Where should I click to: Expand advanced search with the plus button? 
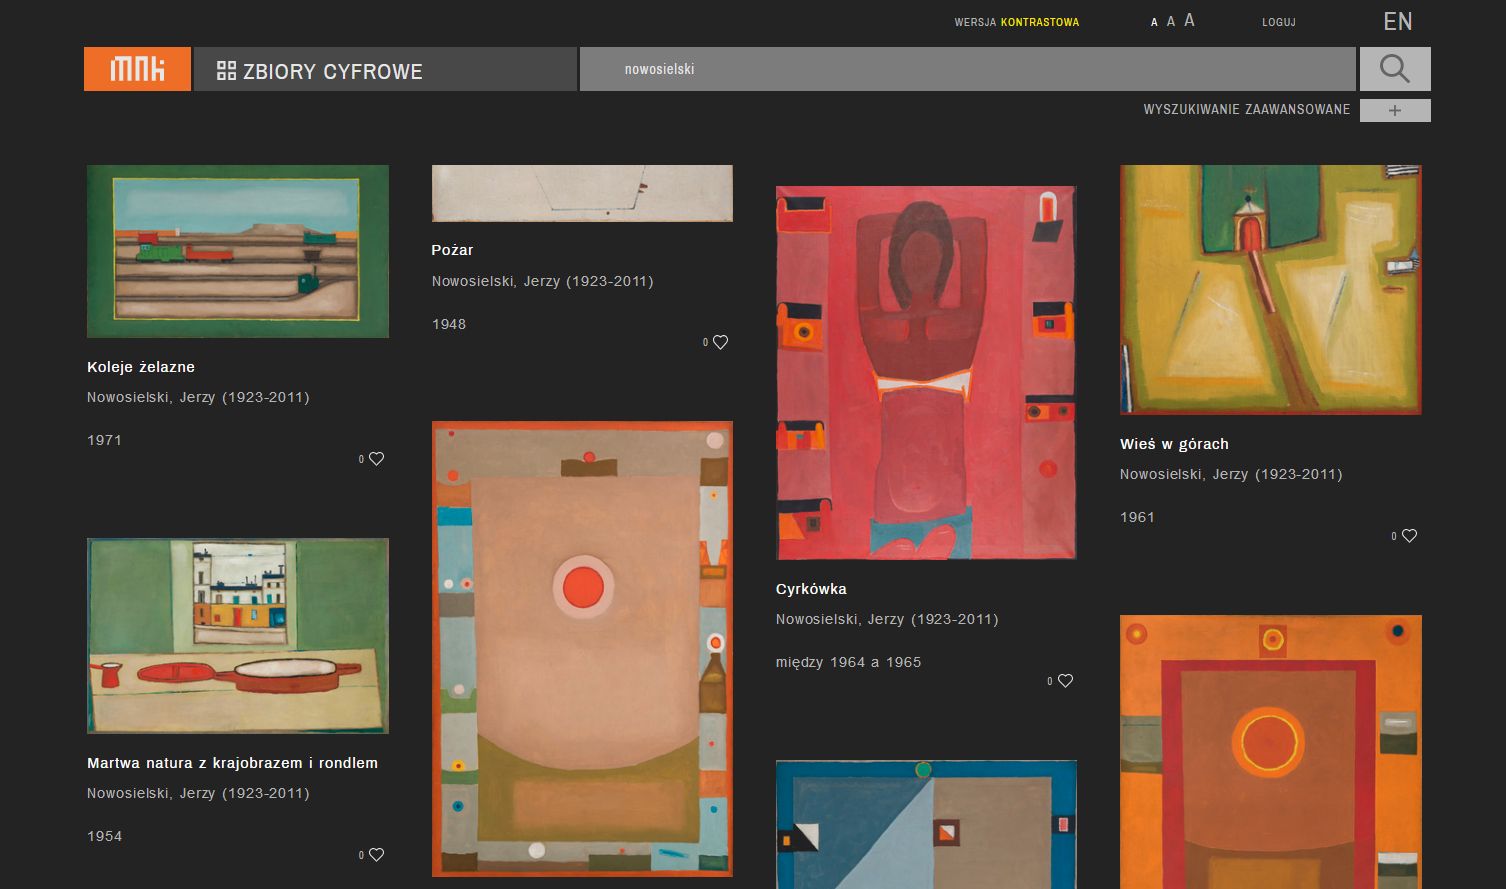tap(1395, 110)
